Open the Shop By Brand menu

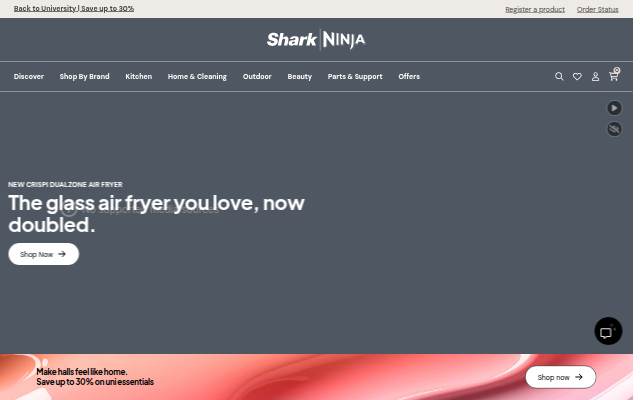84,76
